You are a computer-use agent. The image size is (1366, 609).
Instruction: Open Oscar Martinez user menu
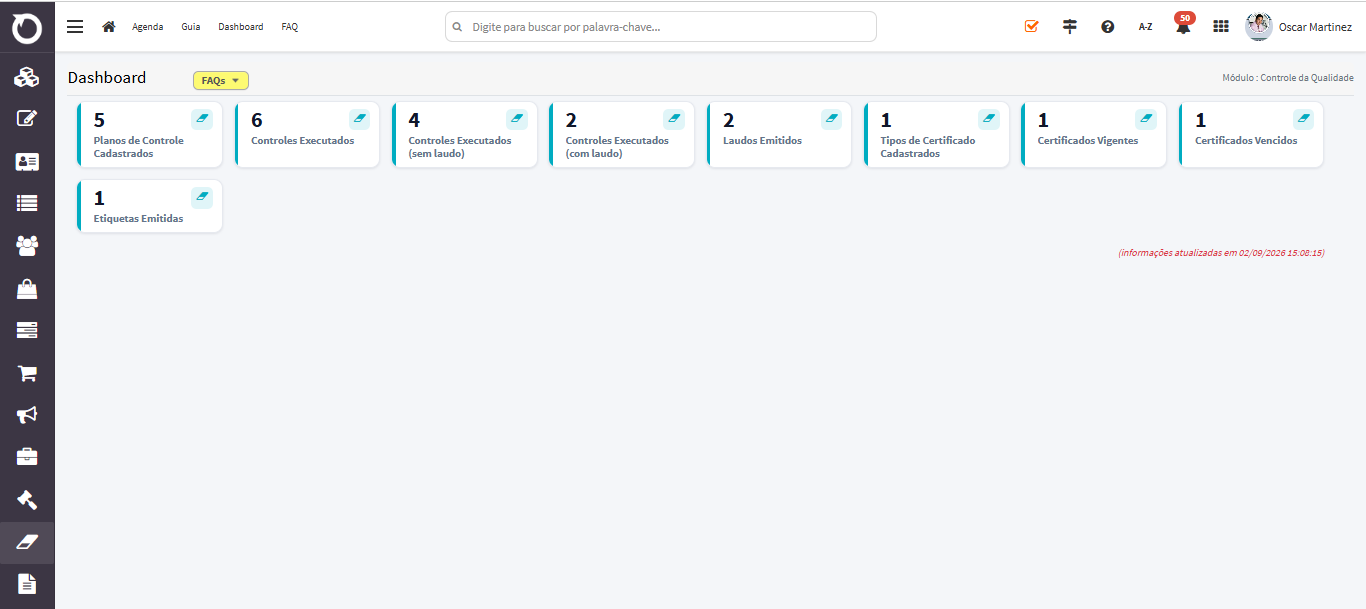(1299, 27)
